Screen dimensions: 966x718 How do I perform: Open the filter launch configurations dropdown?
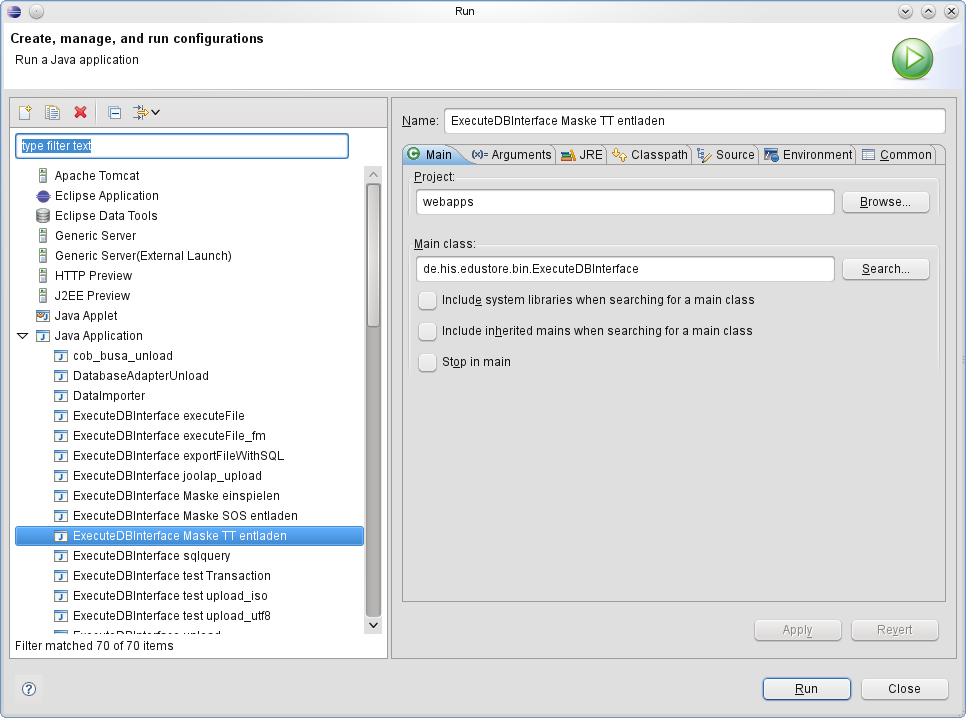[x=146, y=112]
